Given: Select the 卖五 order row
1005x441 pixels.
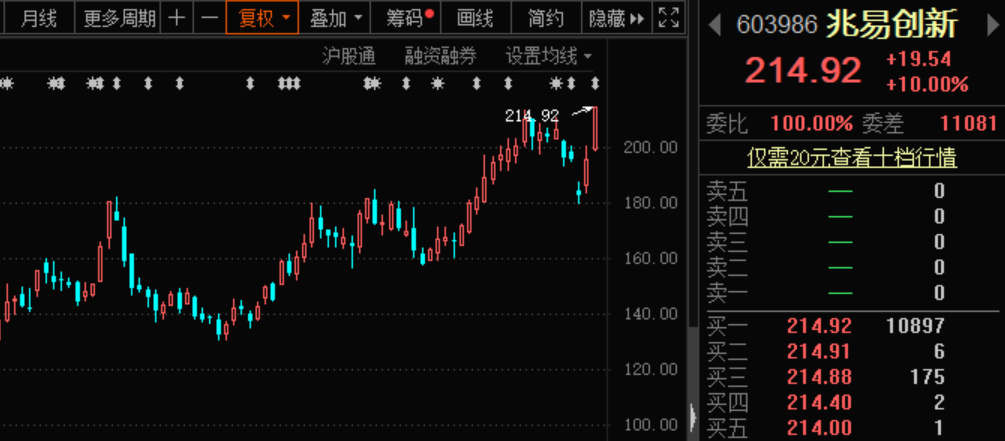Looking at the screenshot, I should [852, 191].
